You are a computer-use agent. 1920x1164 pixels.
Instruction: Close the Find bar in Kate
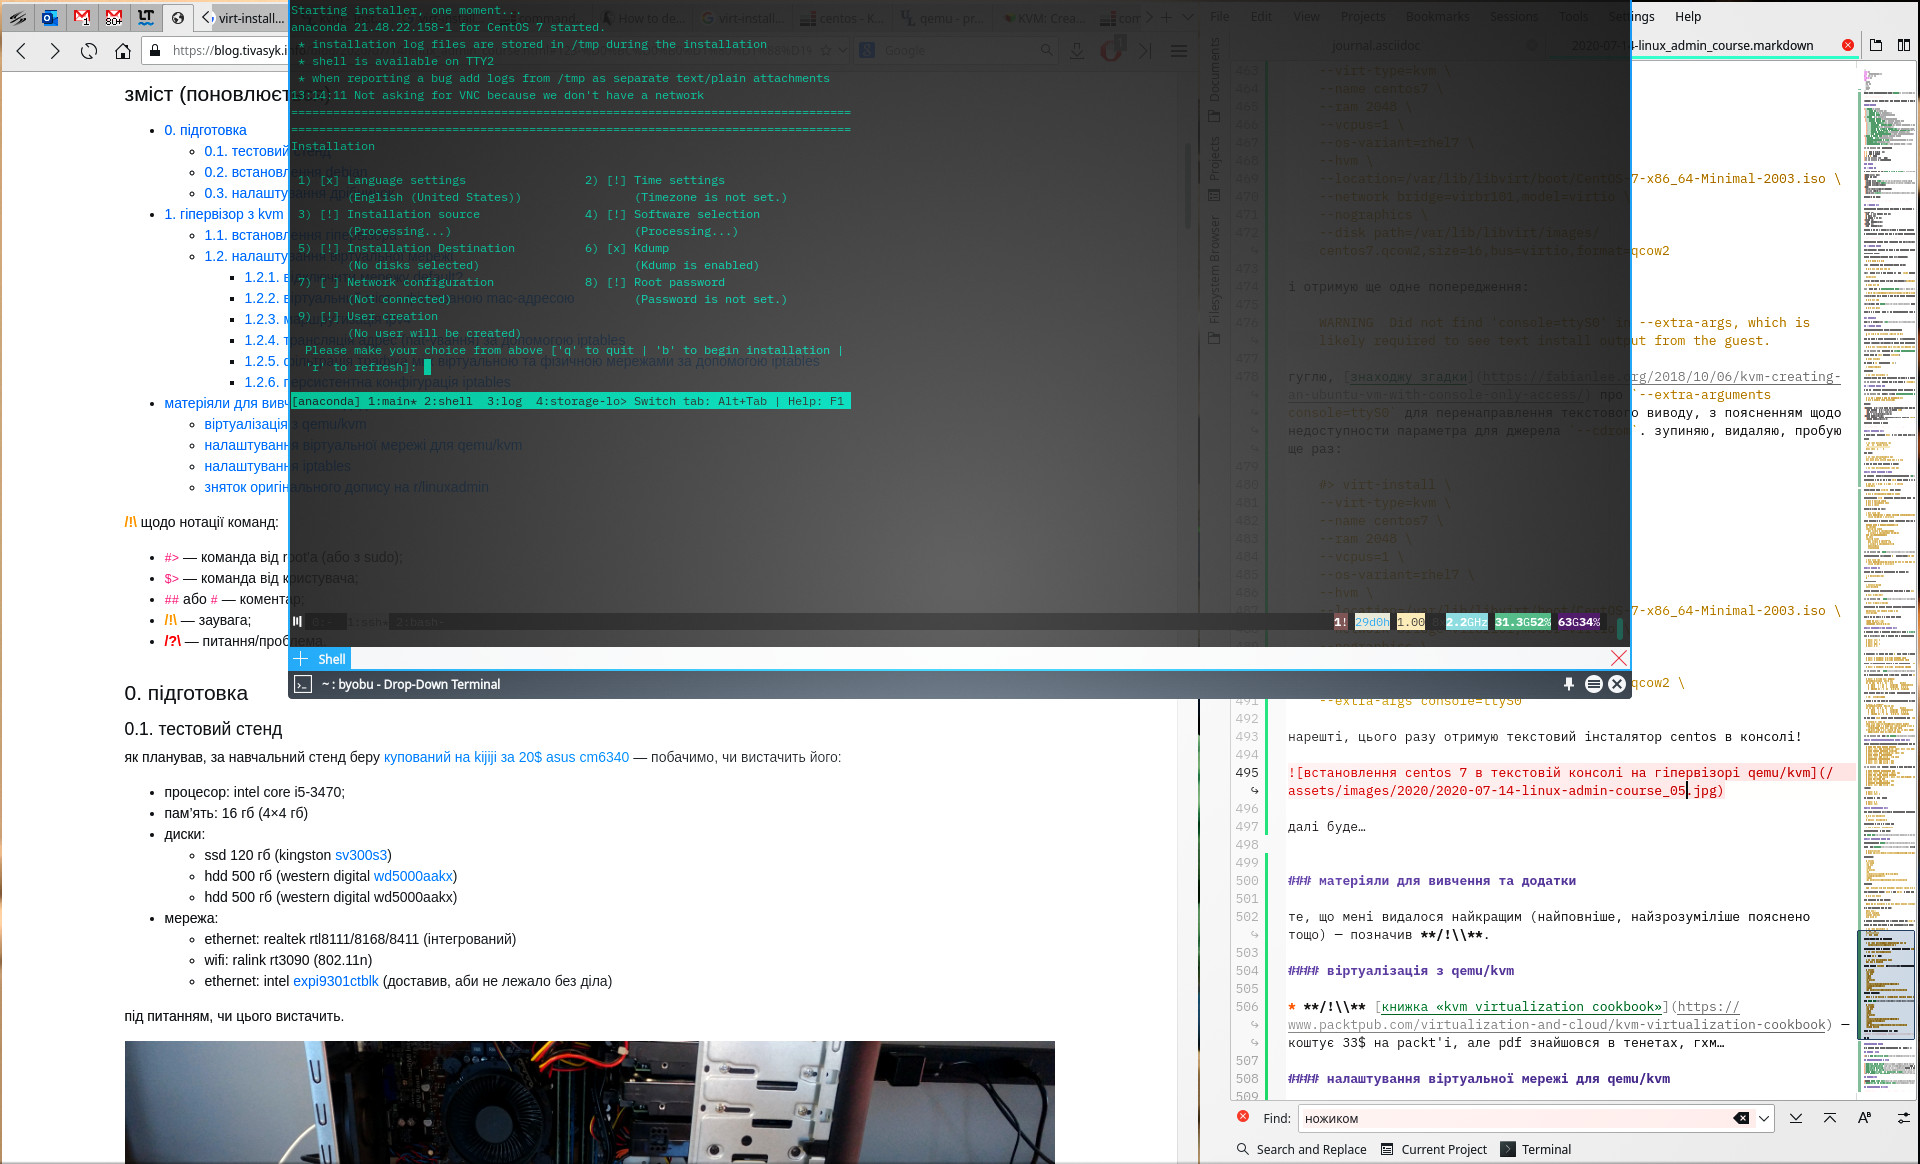(1243, 1116)
